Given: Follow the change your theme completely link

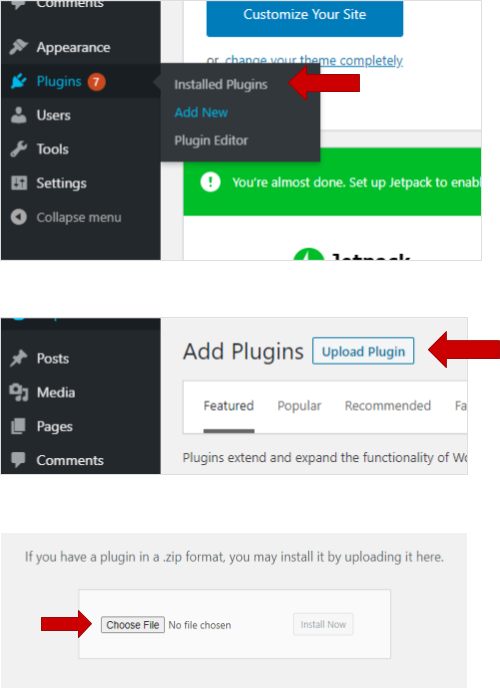Looking at the screenshot, I should click(314, 61).
